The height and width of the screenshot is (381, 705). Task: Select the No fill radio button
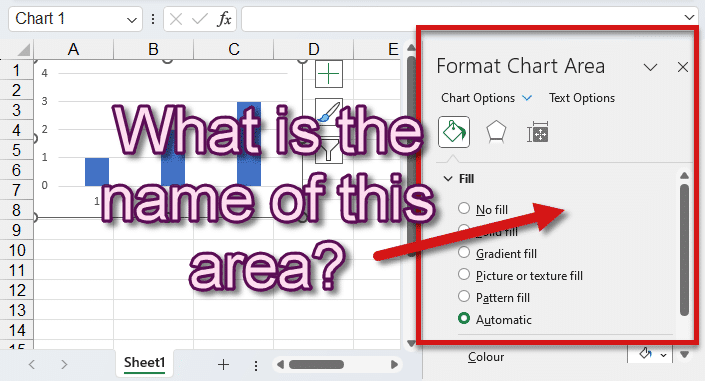tap(464, 208)
